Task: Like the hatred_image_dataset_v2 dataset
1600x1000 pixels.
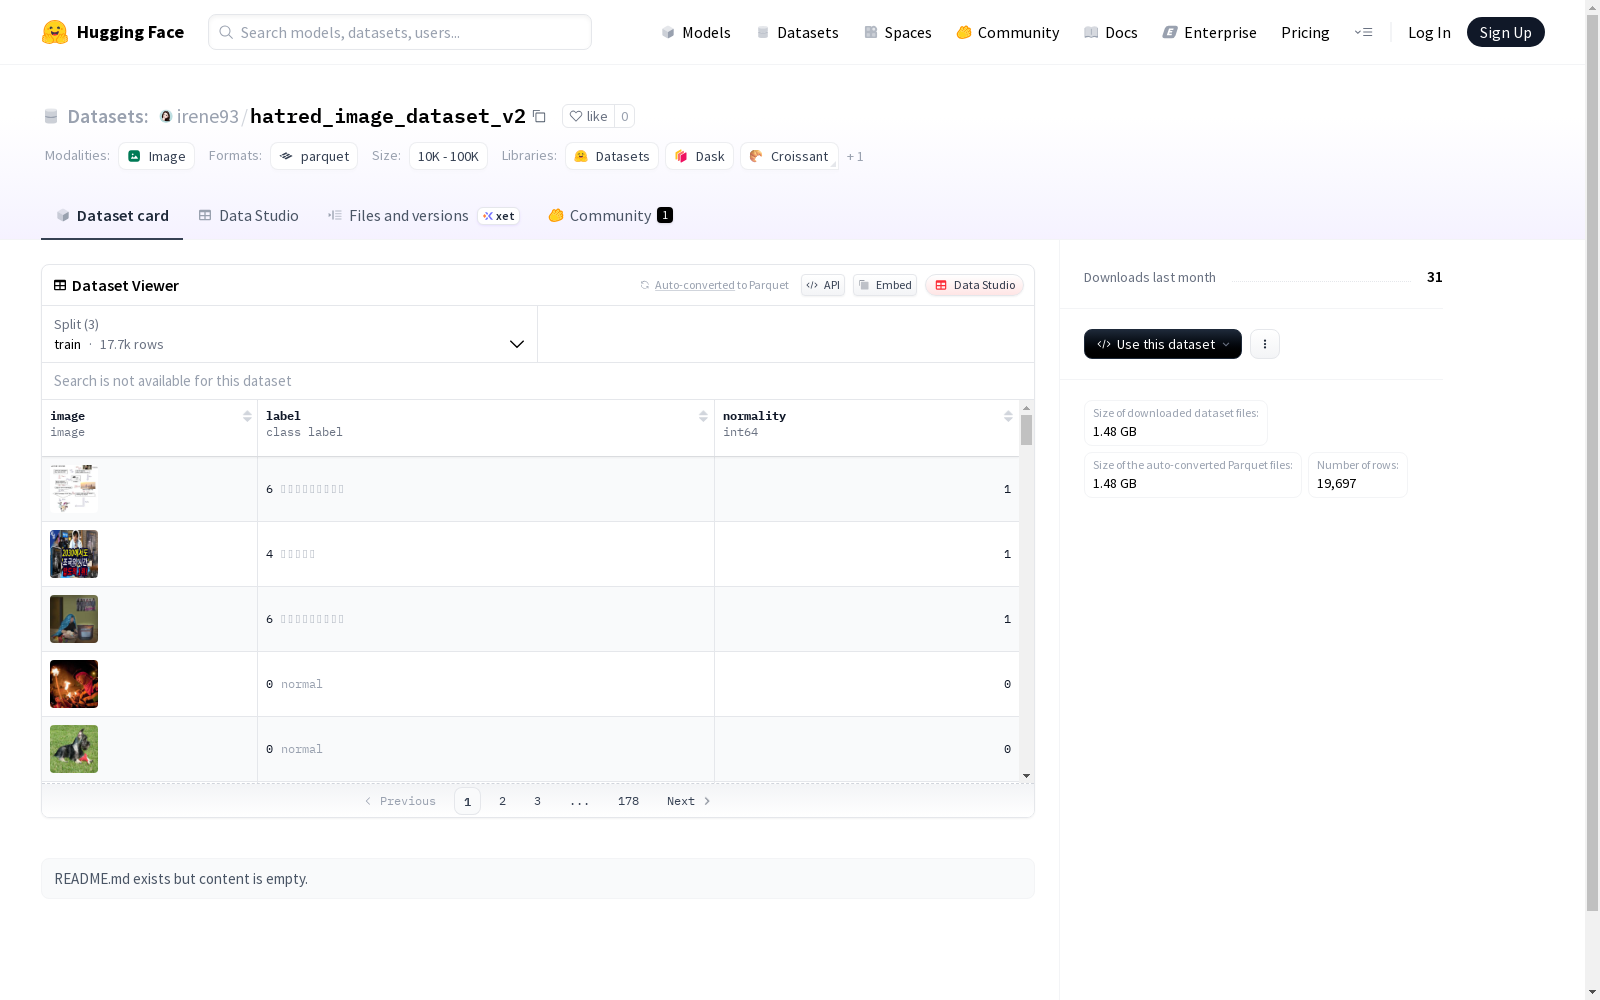Action: 588,116
